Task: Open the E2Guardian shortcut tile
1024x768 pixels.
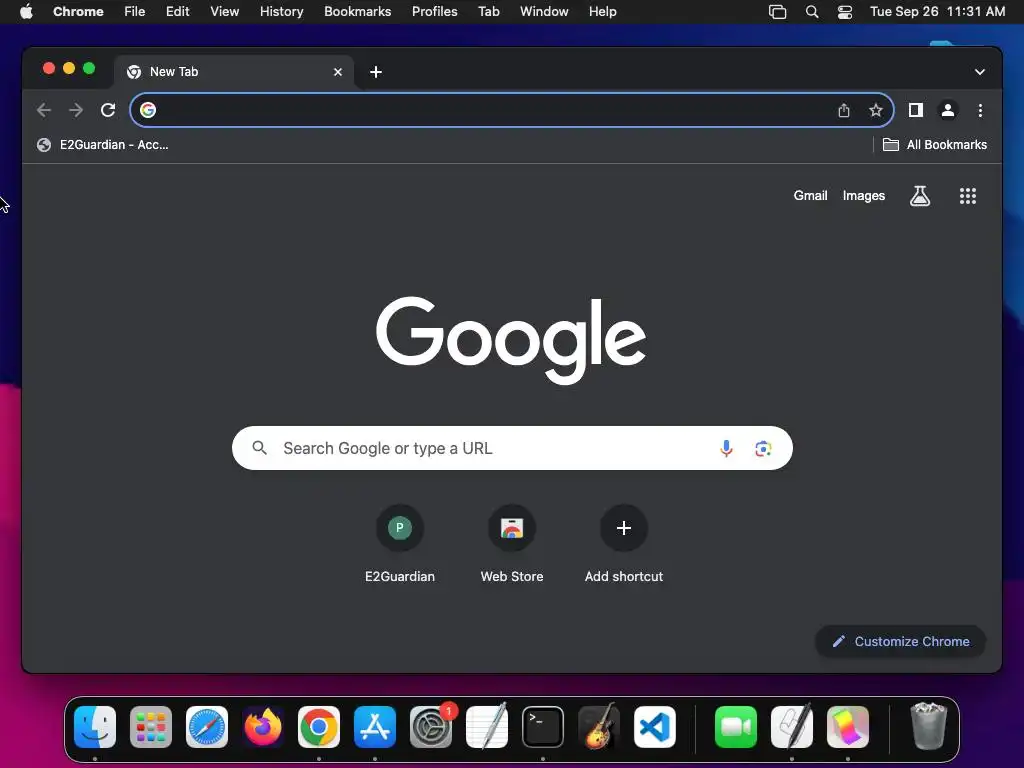Action: [x=400, y=544]
